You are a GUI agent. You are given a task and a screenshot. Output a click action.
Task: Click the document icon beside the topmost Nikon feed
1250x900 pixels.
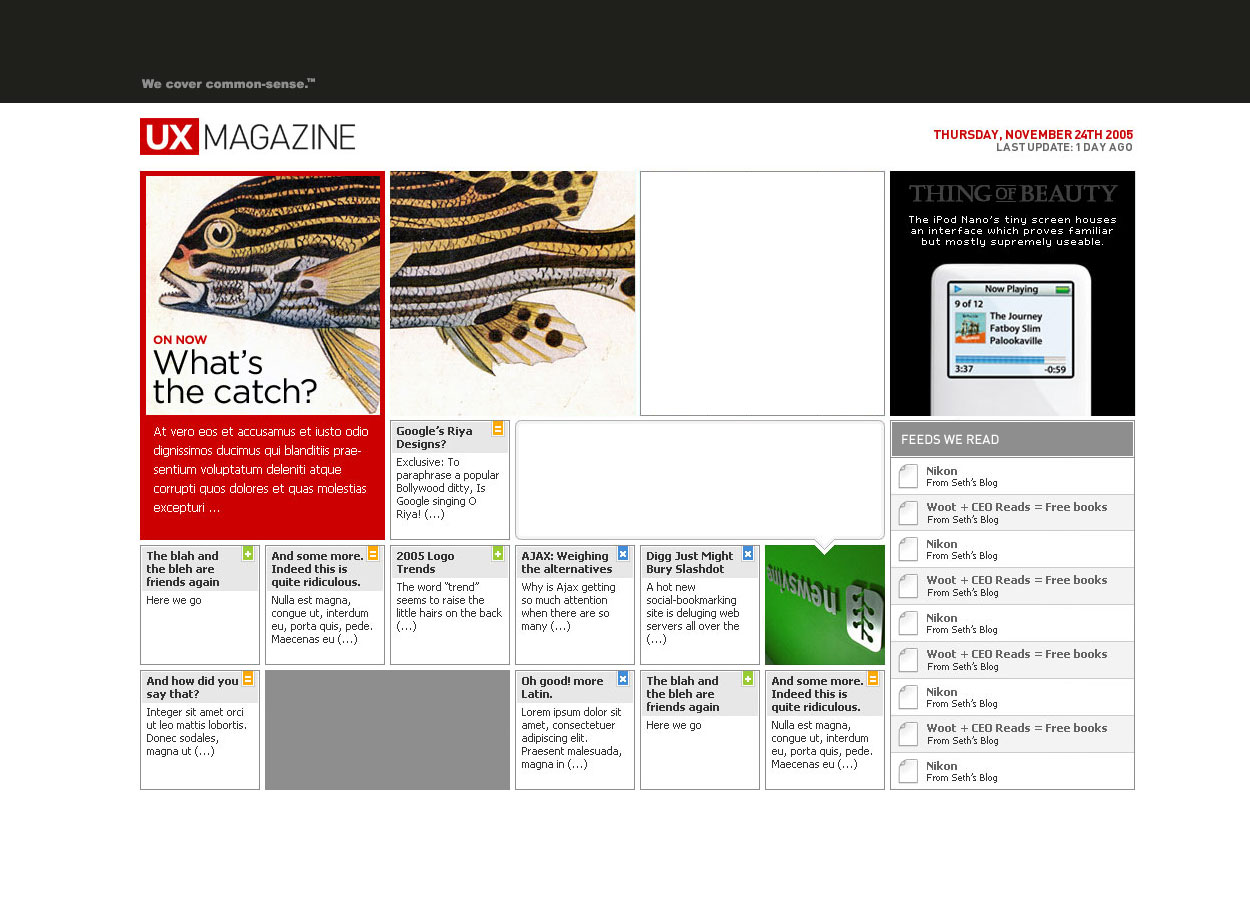point(908,476)
